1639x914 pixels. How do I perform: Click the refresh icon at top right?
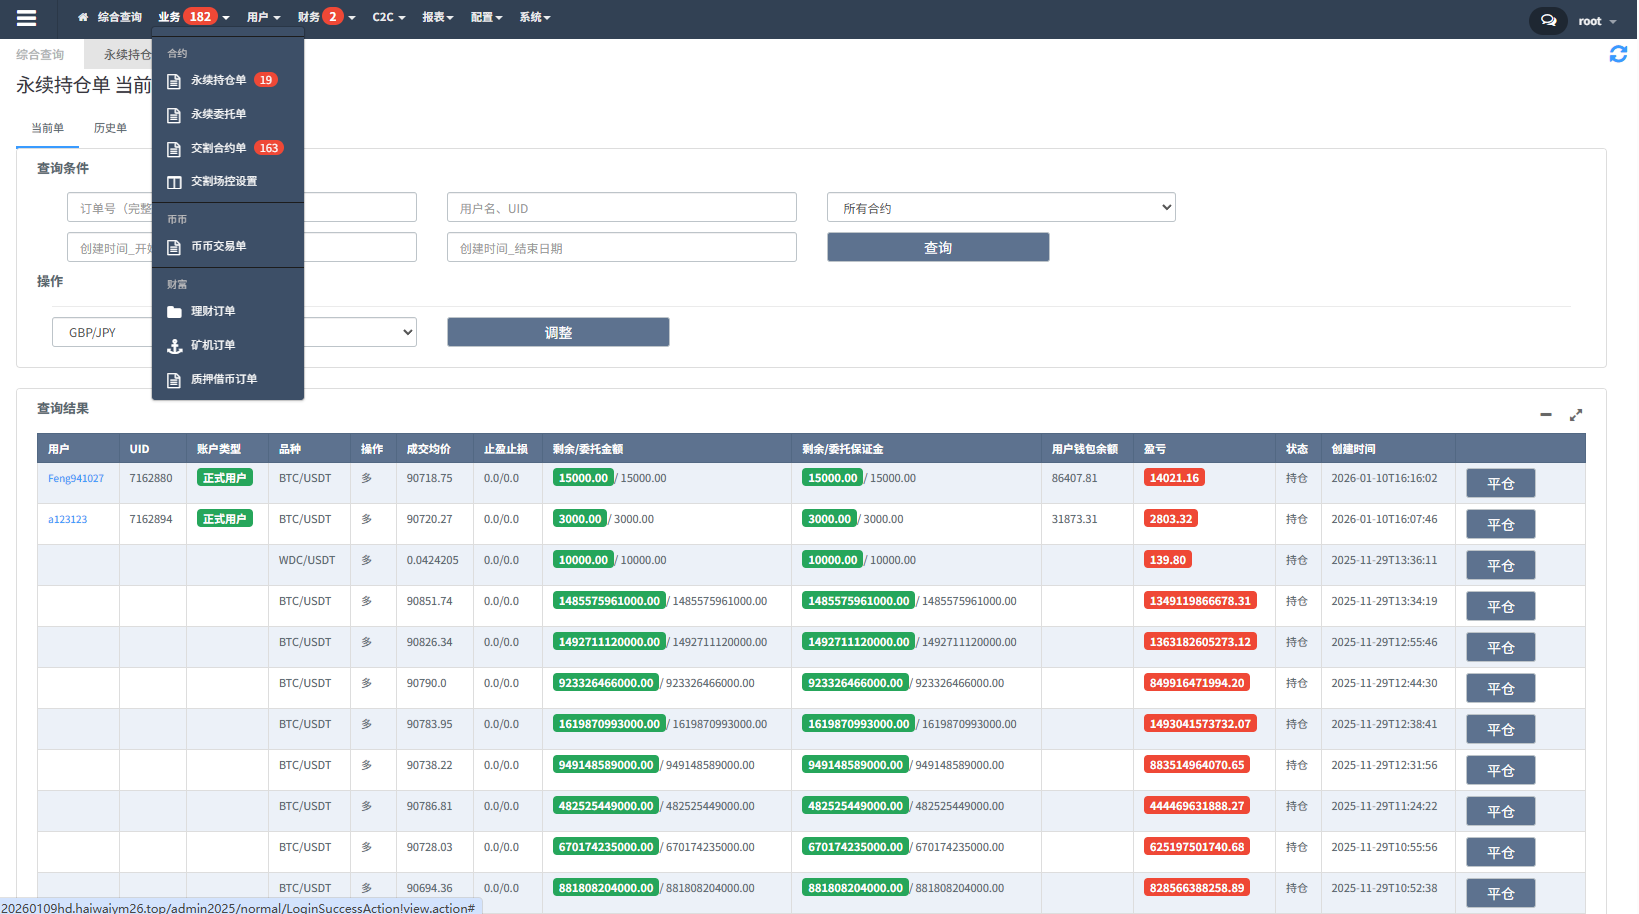(1617, 54)
